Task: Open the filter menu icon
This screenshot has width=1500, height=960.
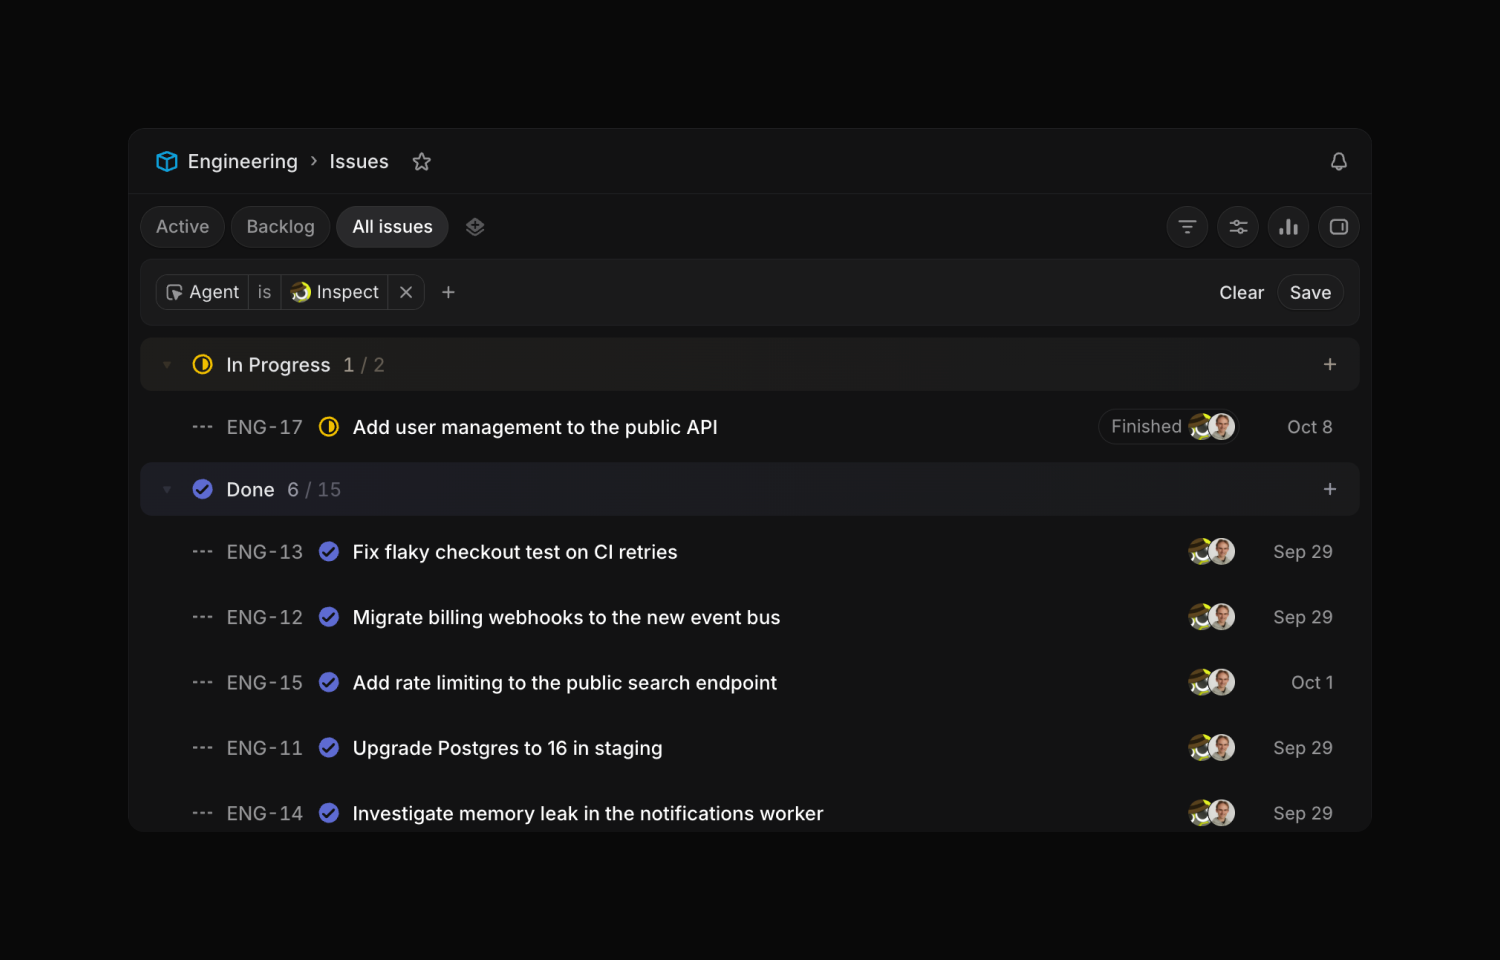Action: pos(1187,227)
